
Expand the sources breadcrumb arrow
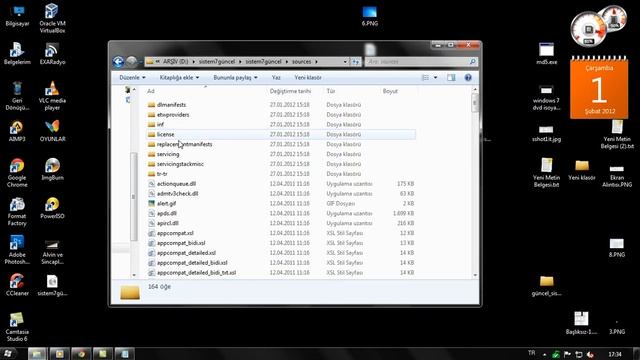click(316, 62)
